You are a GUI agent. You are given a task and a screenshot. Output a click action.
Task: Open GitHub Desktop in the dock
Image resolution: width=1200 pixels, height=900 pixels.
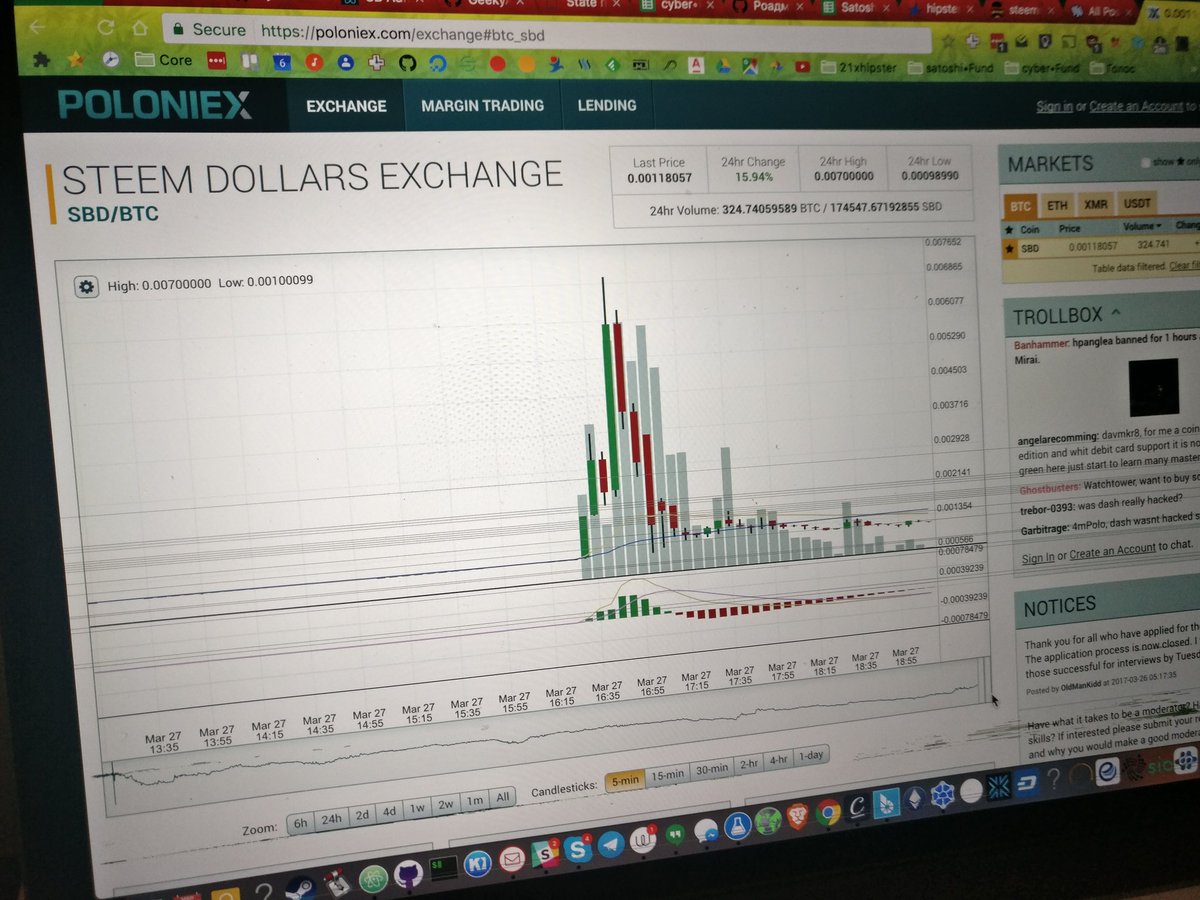pos(408,875)
